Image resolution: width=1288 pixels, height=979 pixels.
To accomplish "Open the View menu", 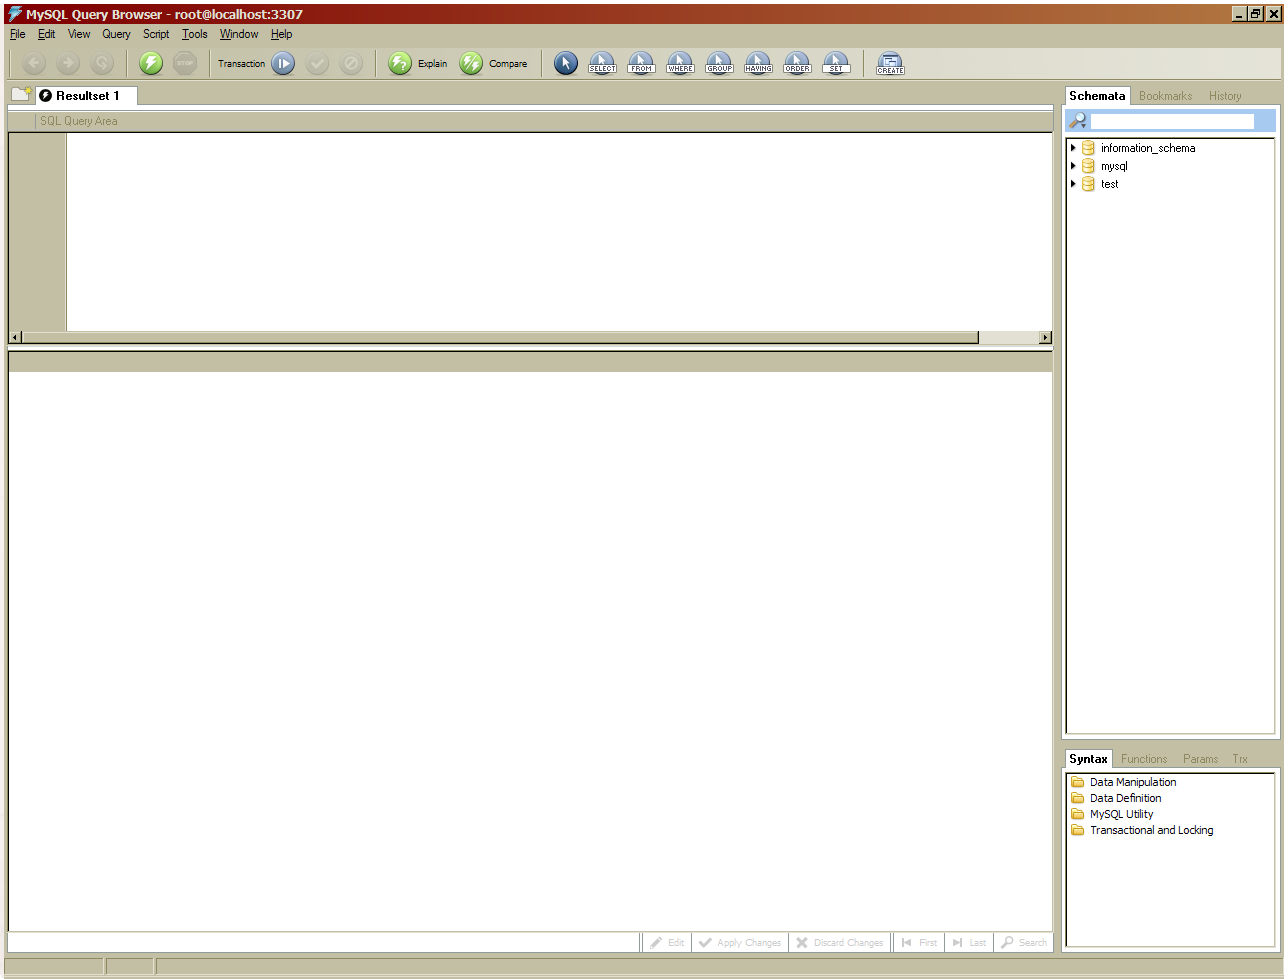I will tap(79, 34).
